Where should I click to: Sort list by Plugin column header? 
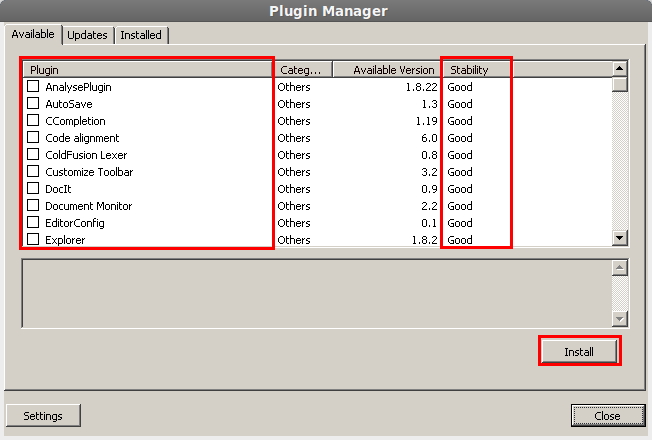[x=150, y=70]
